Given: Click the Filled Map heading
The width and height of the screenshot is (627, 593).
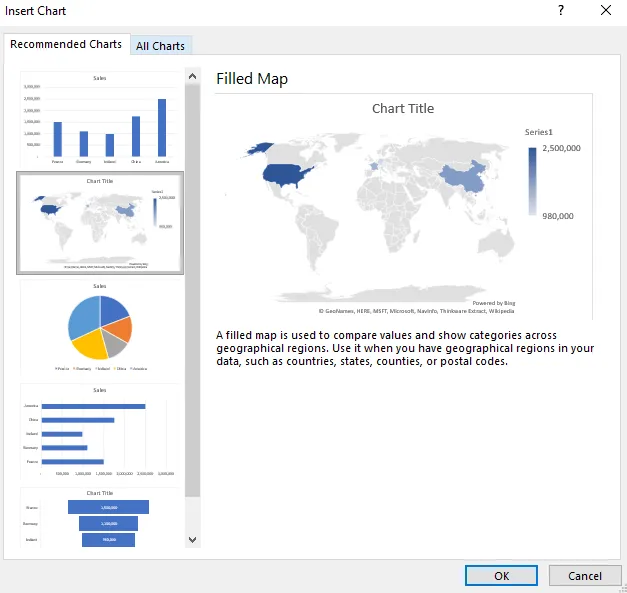Looking at the screenshot, I should pyautogui.click(x=252, y=78).
